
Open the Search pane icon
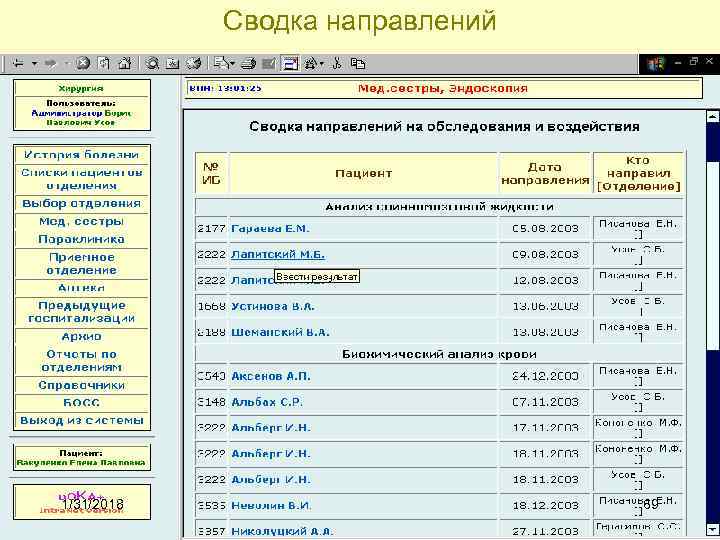(x=152, y=63)
